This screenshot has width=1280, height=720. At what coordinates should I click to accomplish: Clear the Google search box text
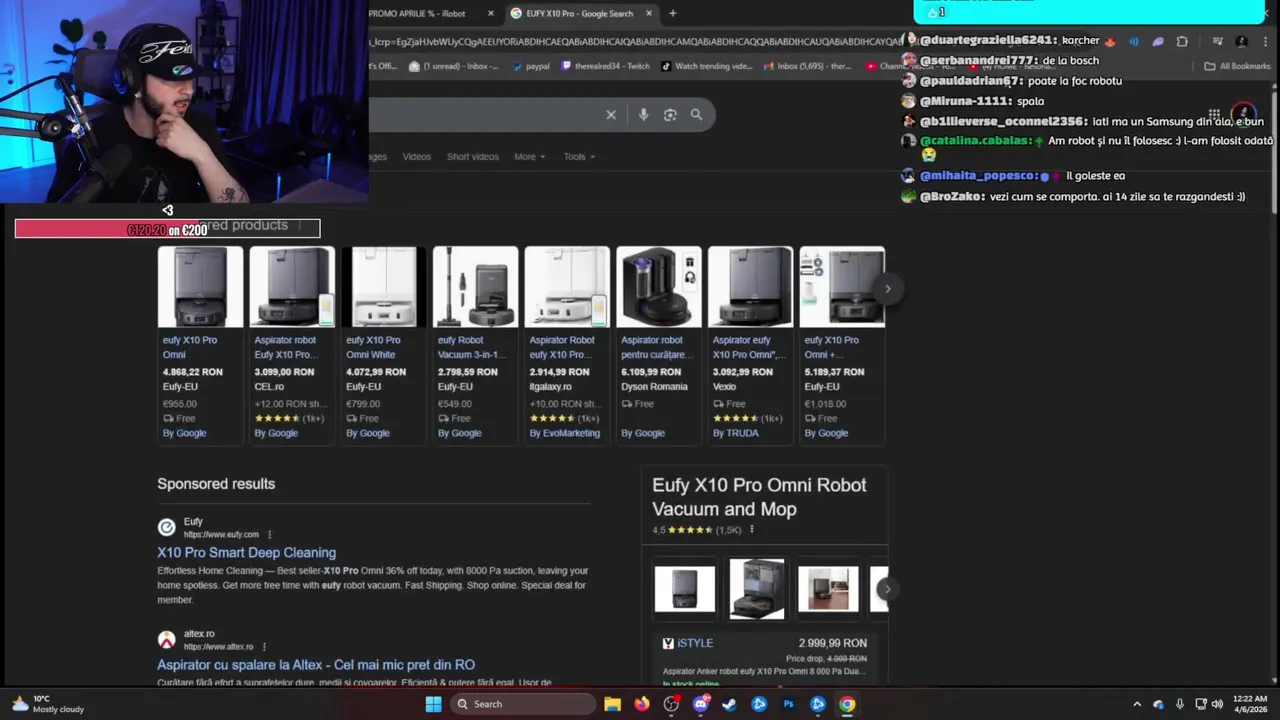click(611, 115)
